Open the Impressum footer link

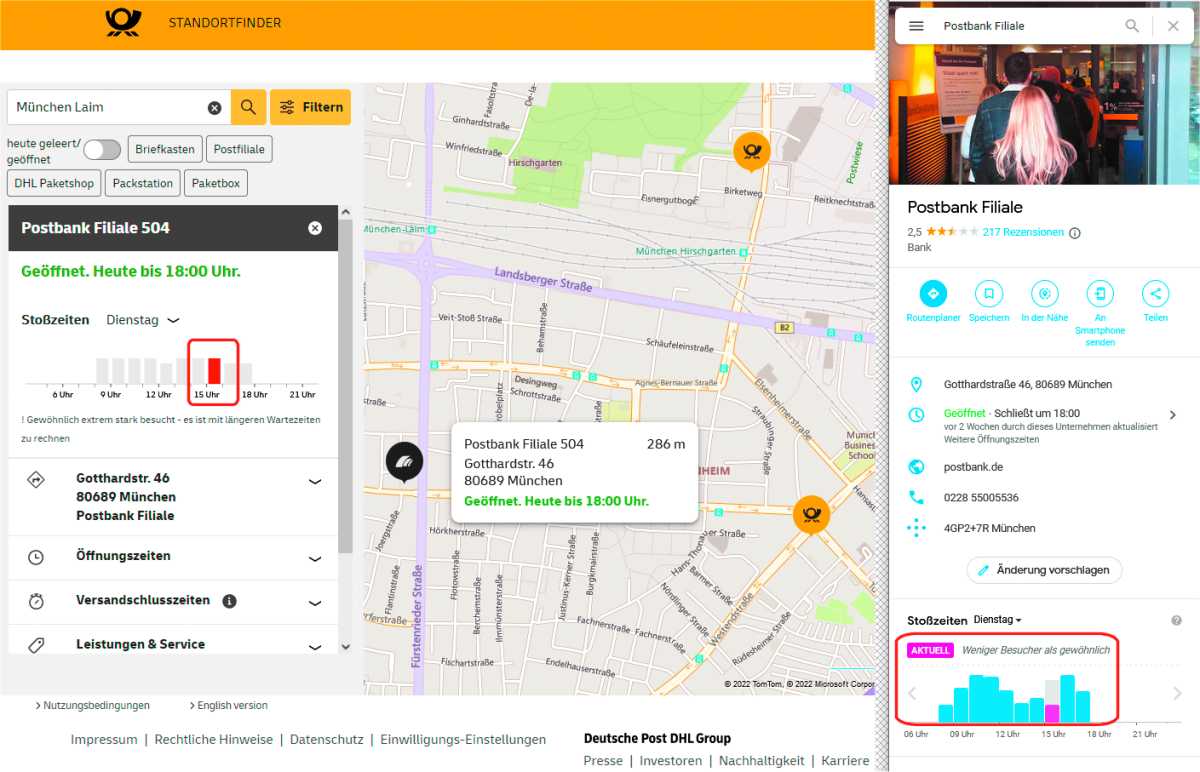104,740
